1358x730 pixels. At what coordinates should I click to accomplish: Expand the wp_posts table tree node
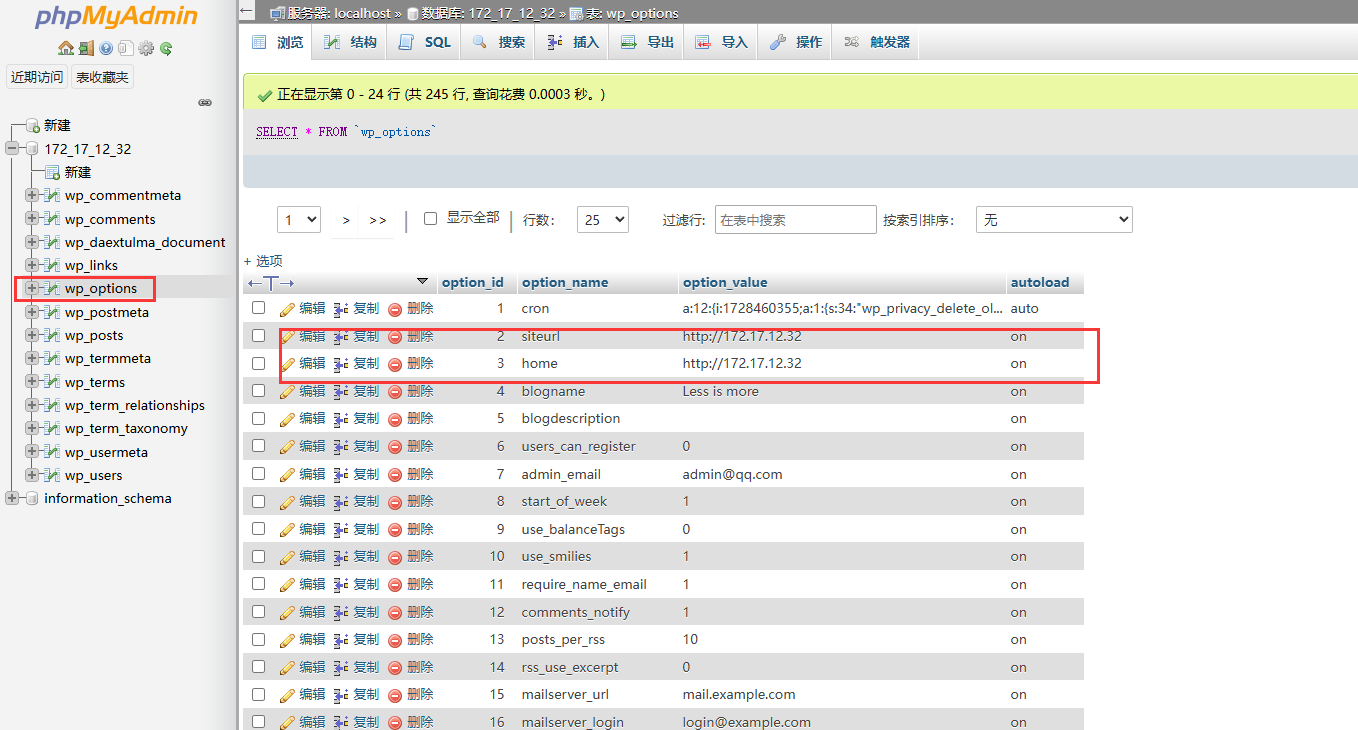tap(32, 336)
